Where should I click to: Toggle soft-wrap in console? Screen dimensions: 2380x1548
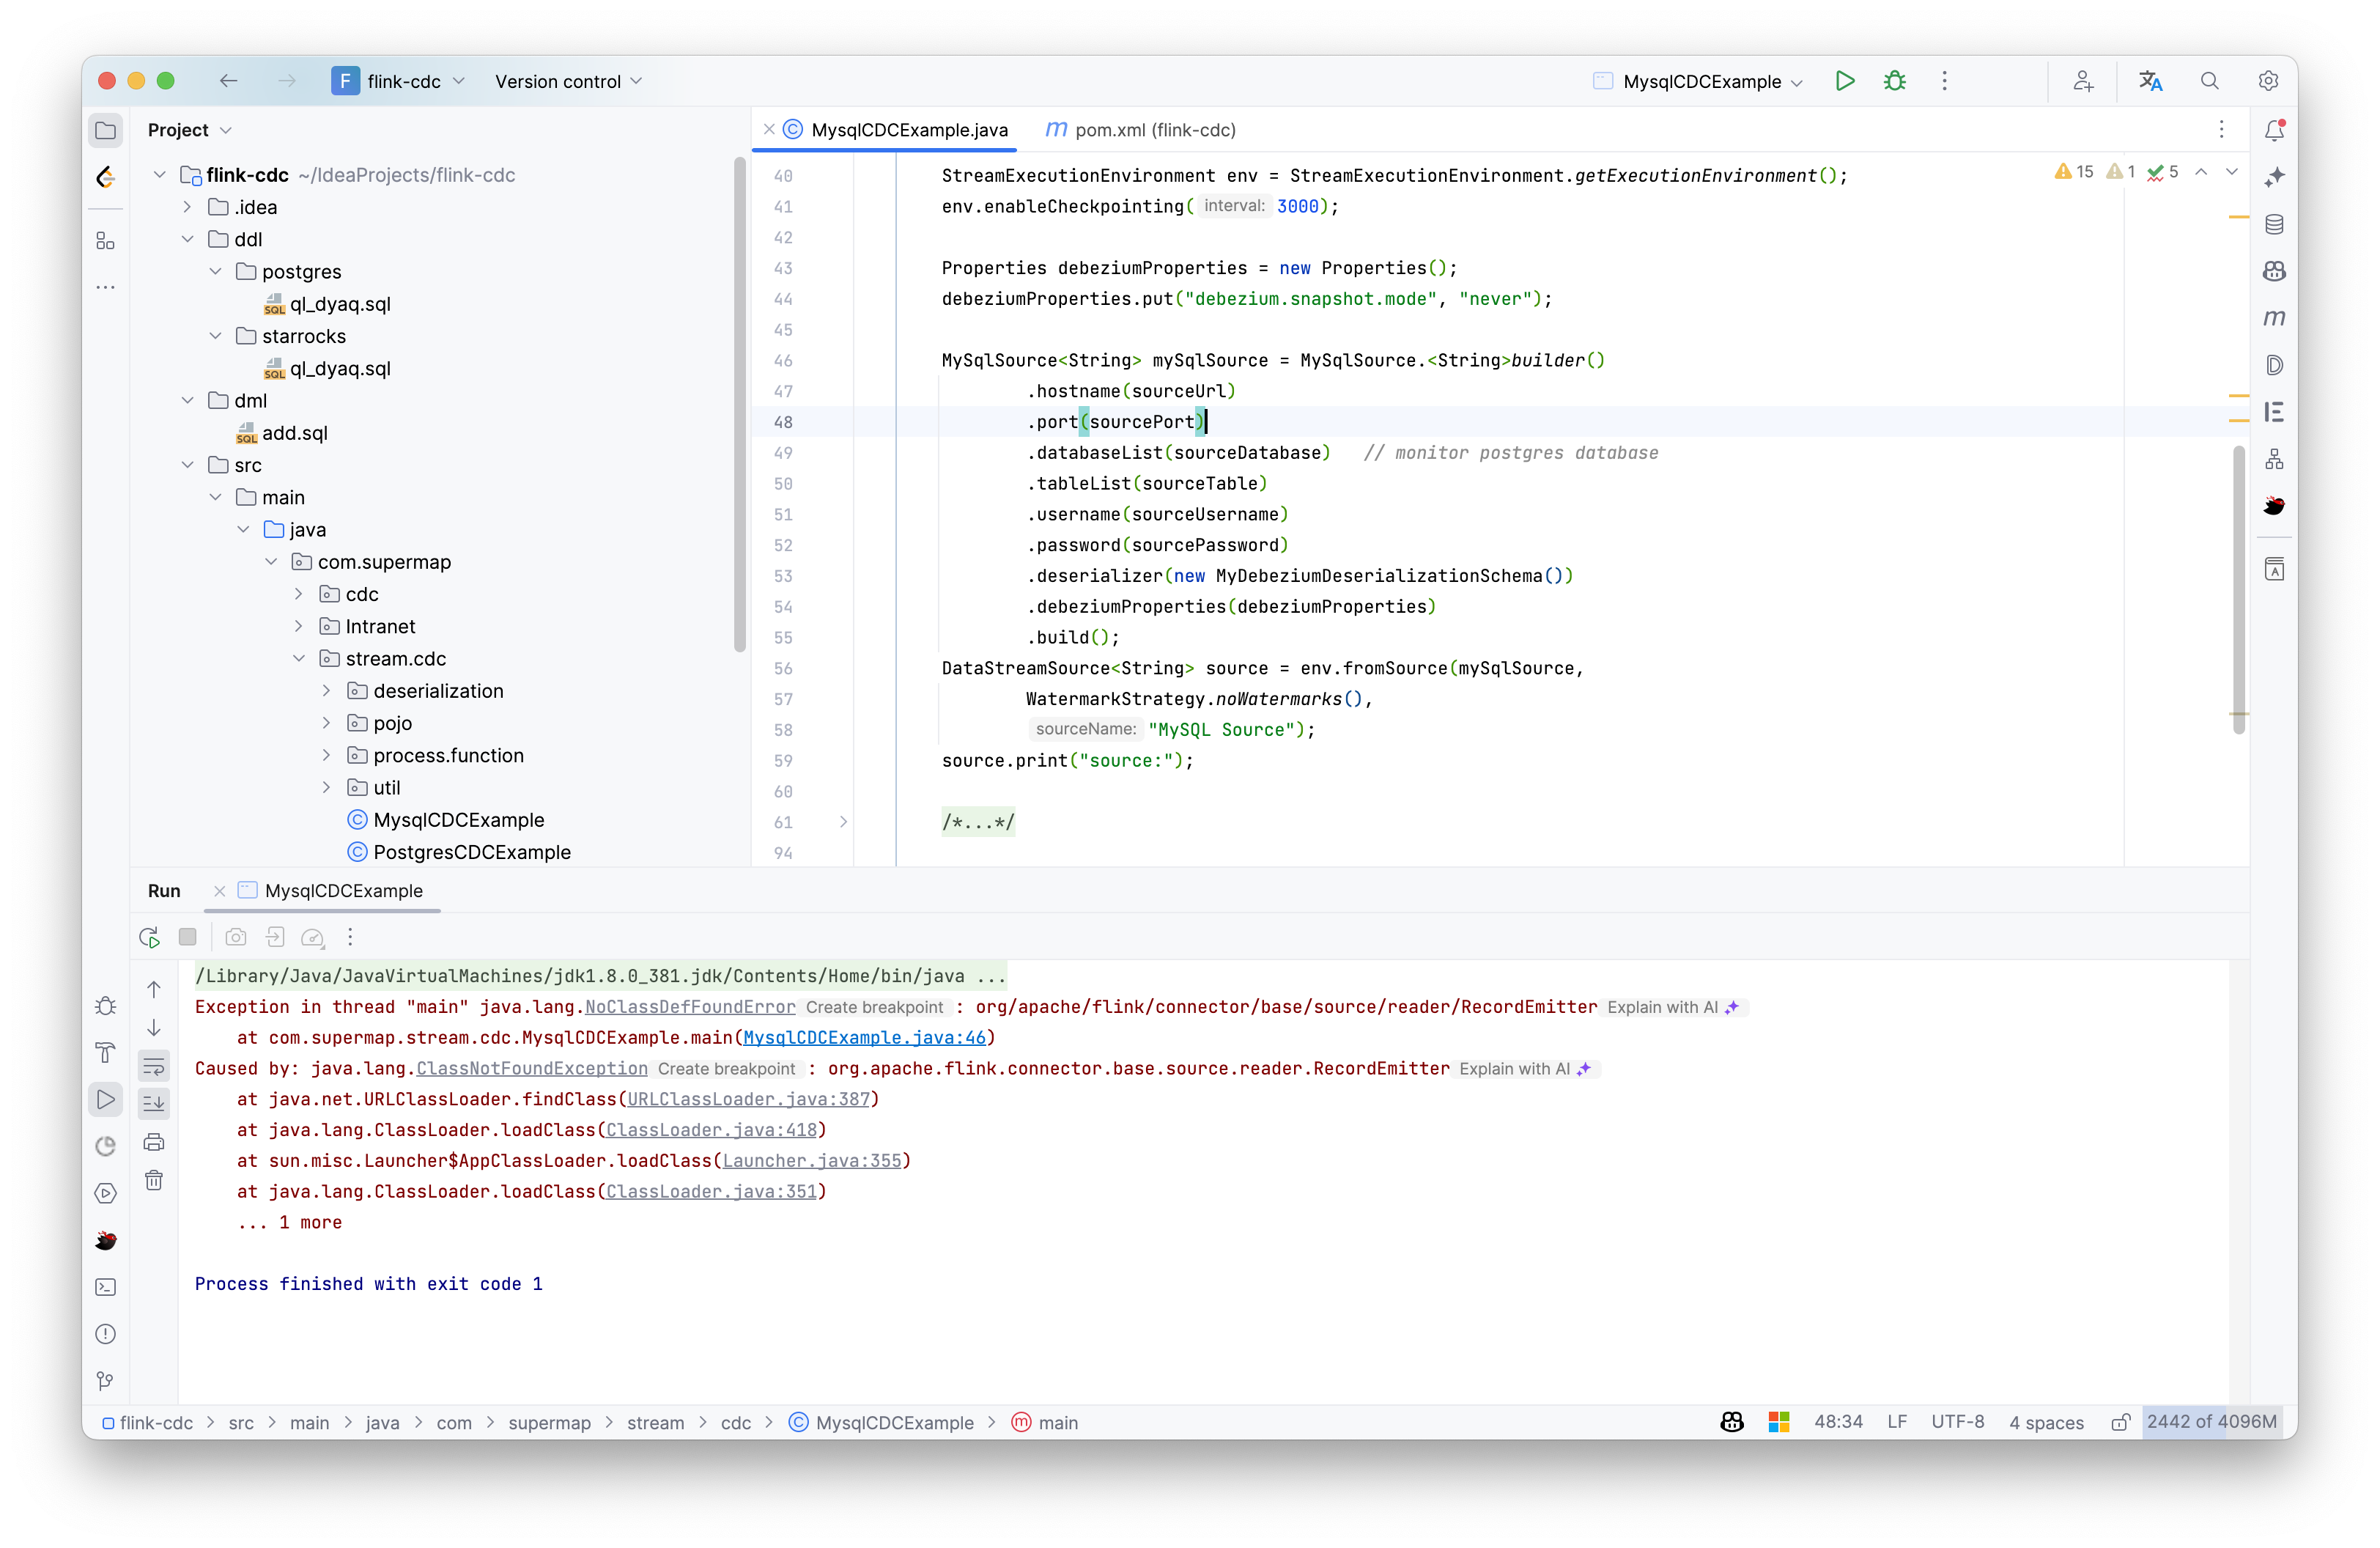154,1066
